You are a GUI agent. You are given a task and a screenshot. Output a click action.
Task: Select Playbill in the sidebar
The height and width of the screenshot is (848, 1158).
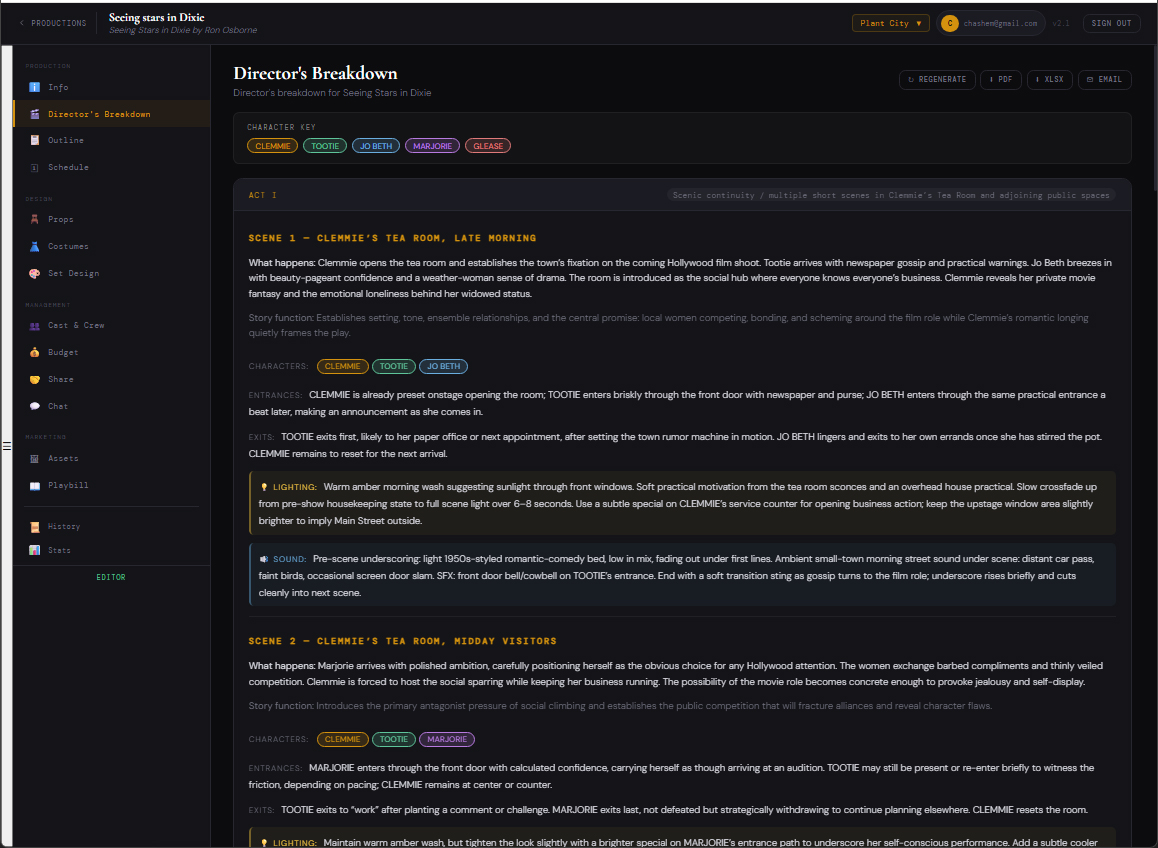click(x=112, y=485)
